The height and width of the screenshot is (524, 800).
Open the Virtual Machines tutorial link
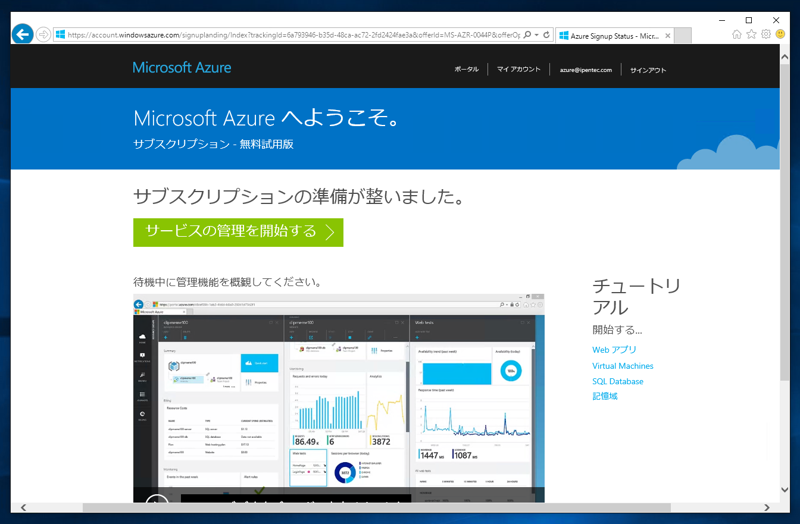622,366
